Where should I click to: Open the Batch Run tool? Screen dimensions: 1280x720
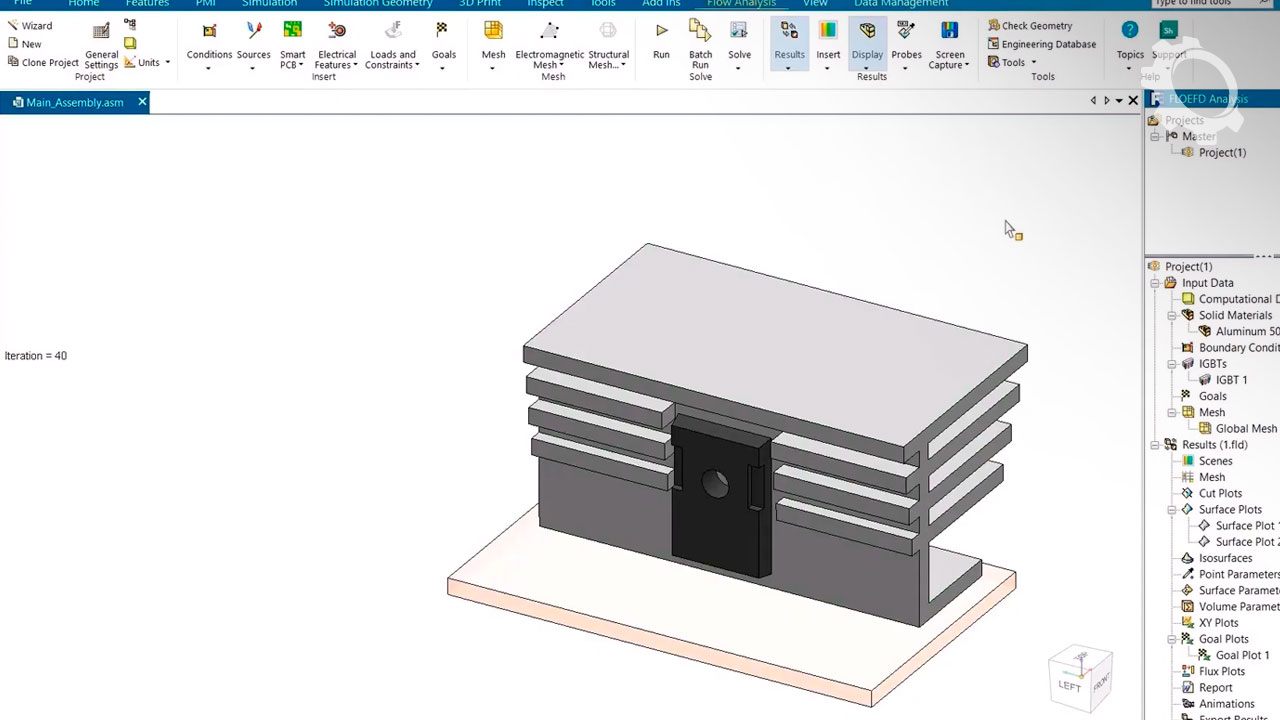[700, 32]
